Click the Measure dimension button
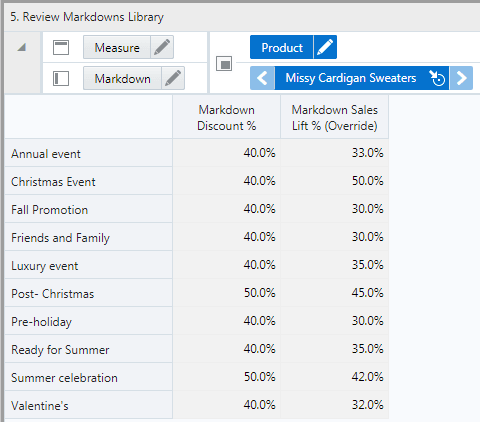The image size is (480, 422). pyautogui.click(x=117, y=47)
